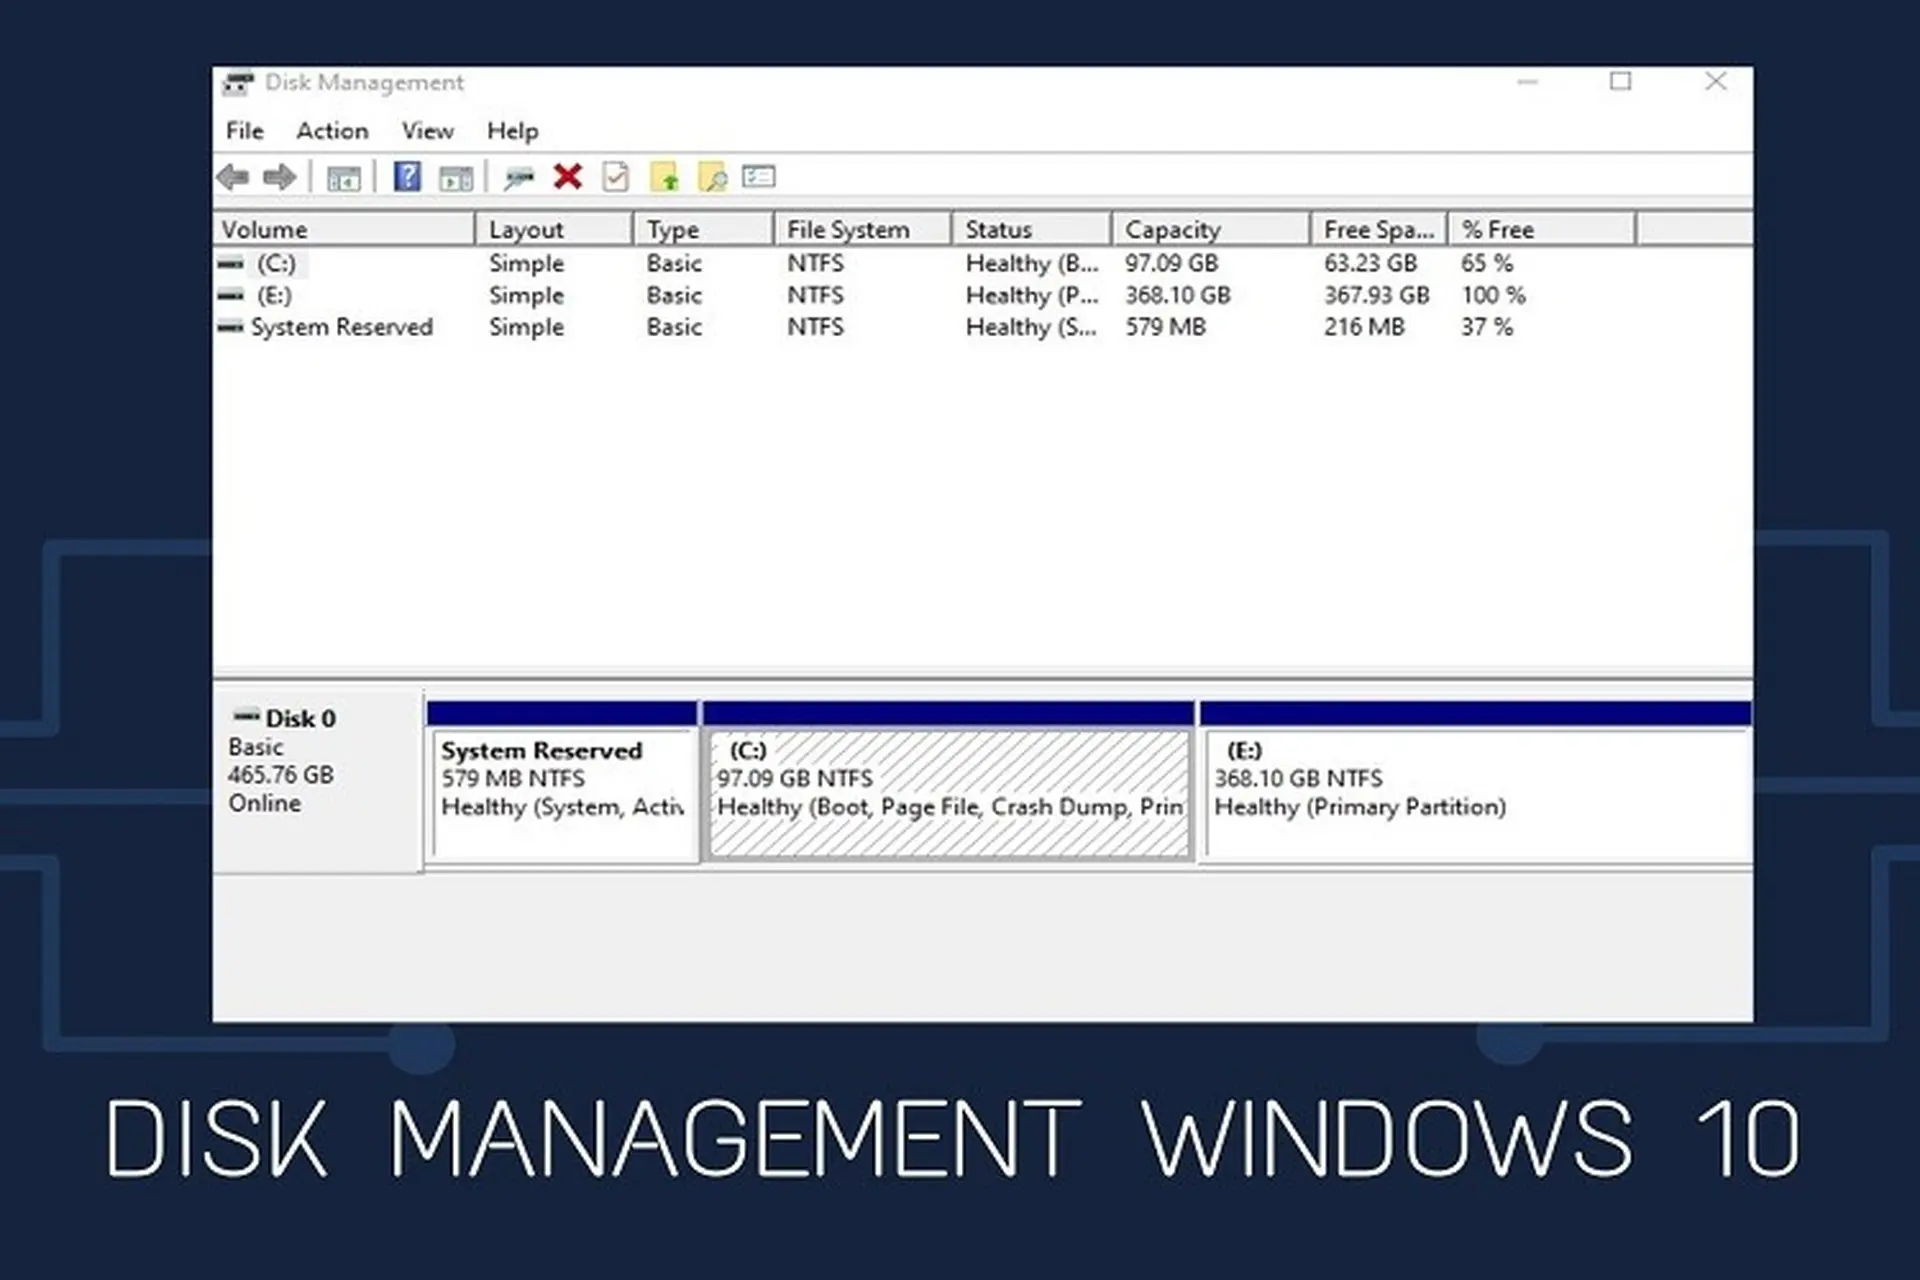Image resolution: width=1920 pixels, height=1280 pixels.
Task: Open Help with blue question mark icon
Action: (407, 177)
